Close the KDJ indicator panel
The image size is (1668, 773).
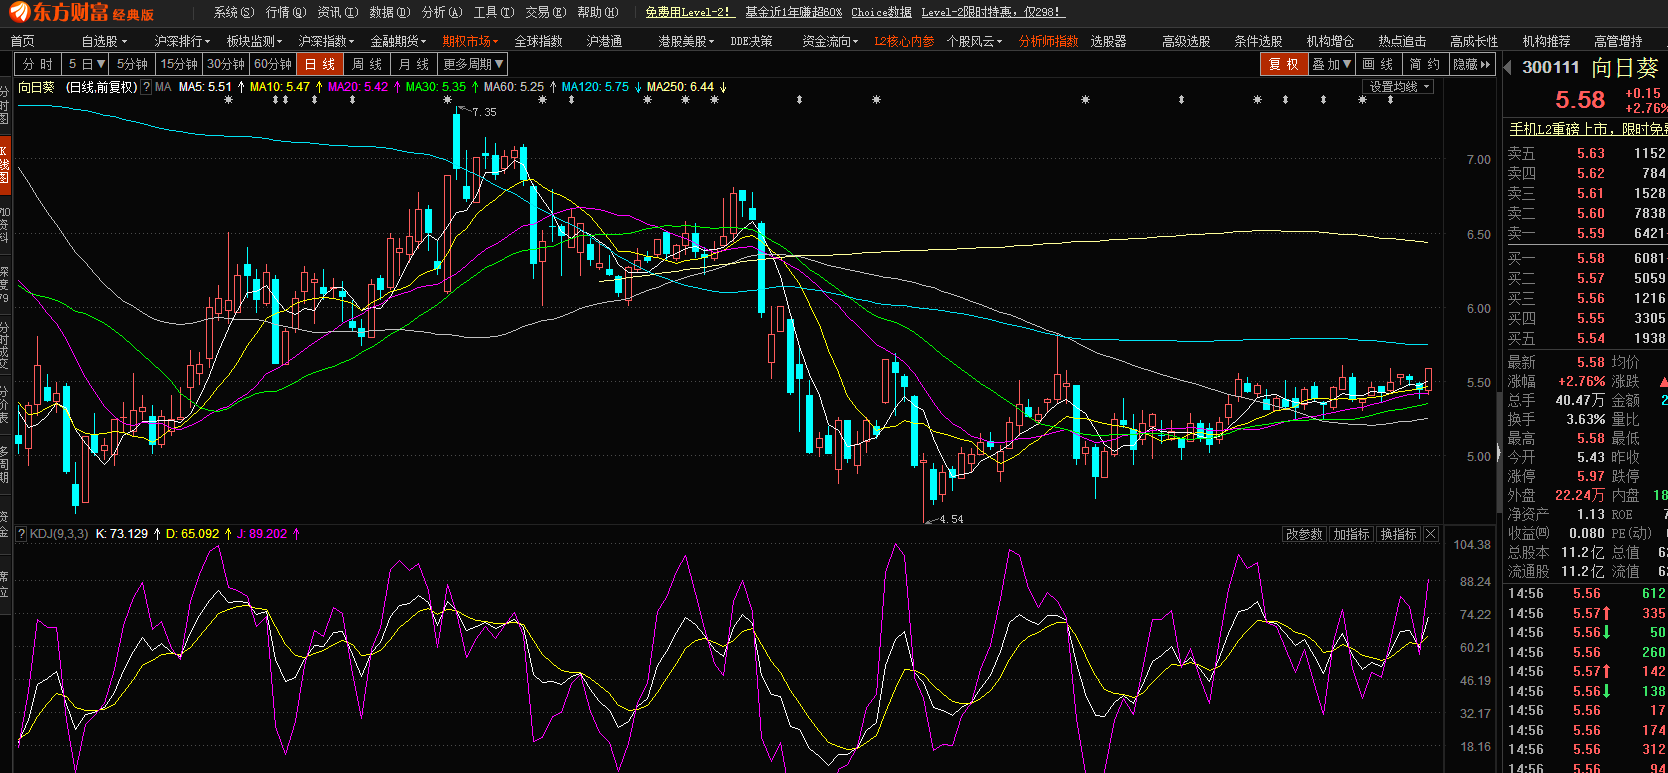click(1431, 535)
